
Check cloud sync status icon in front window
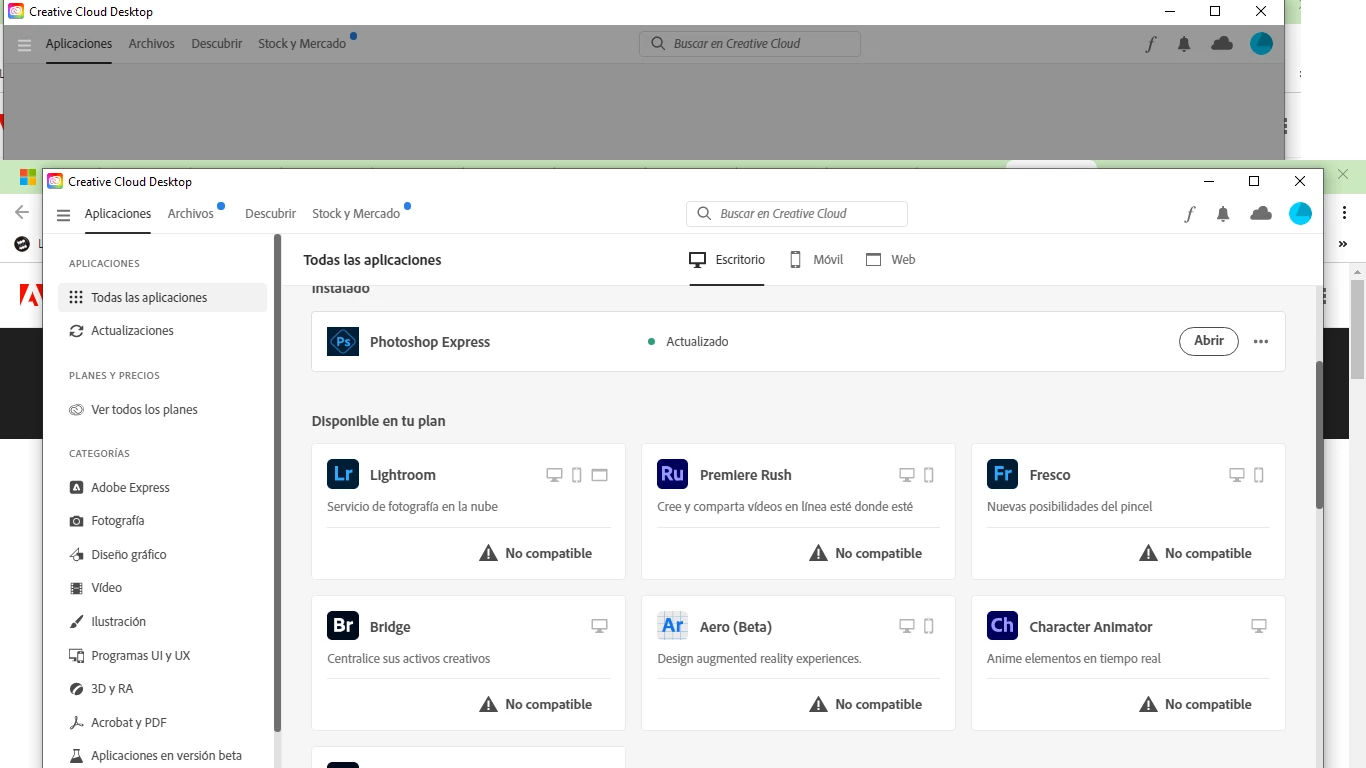(x=1261, y=214)
